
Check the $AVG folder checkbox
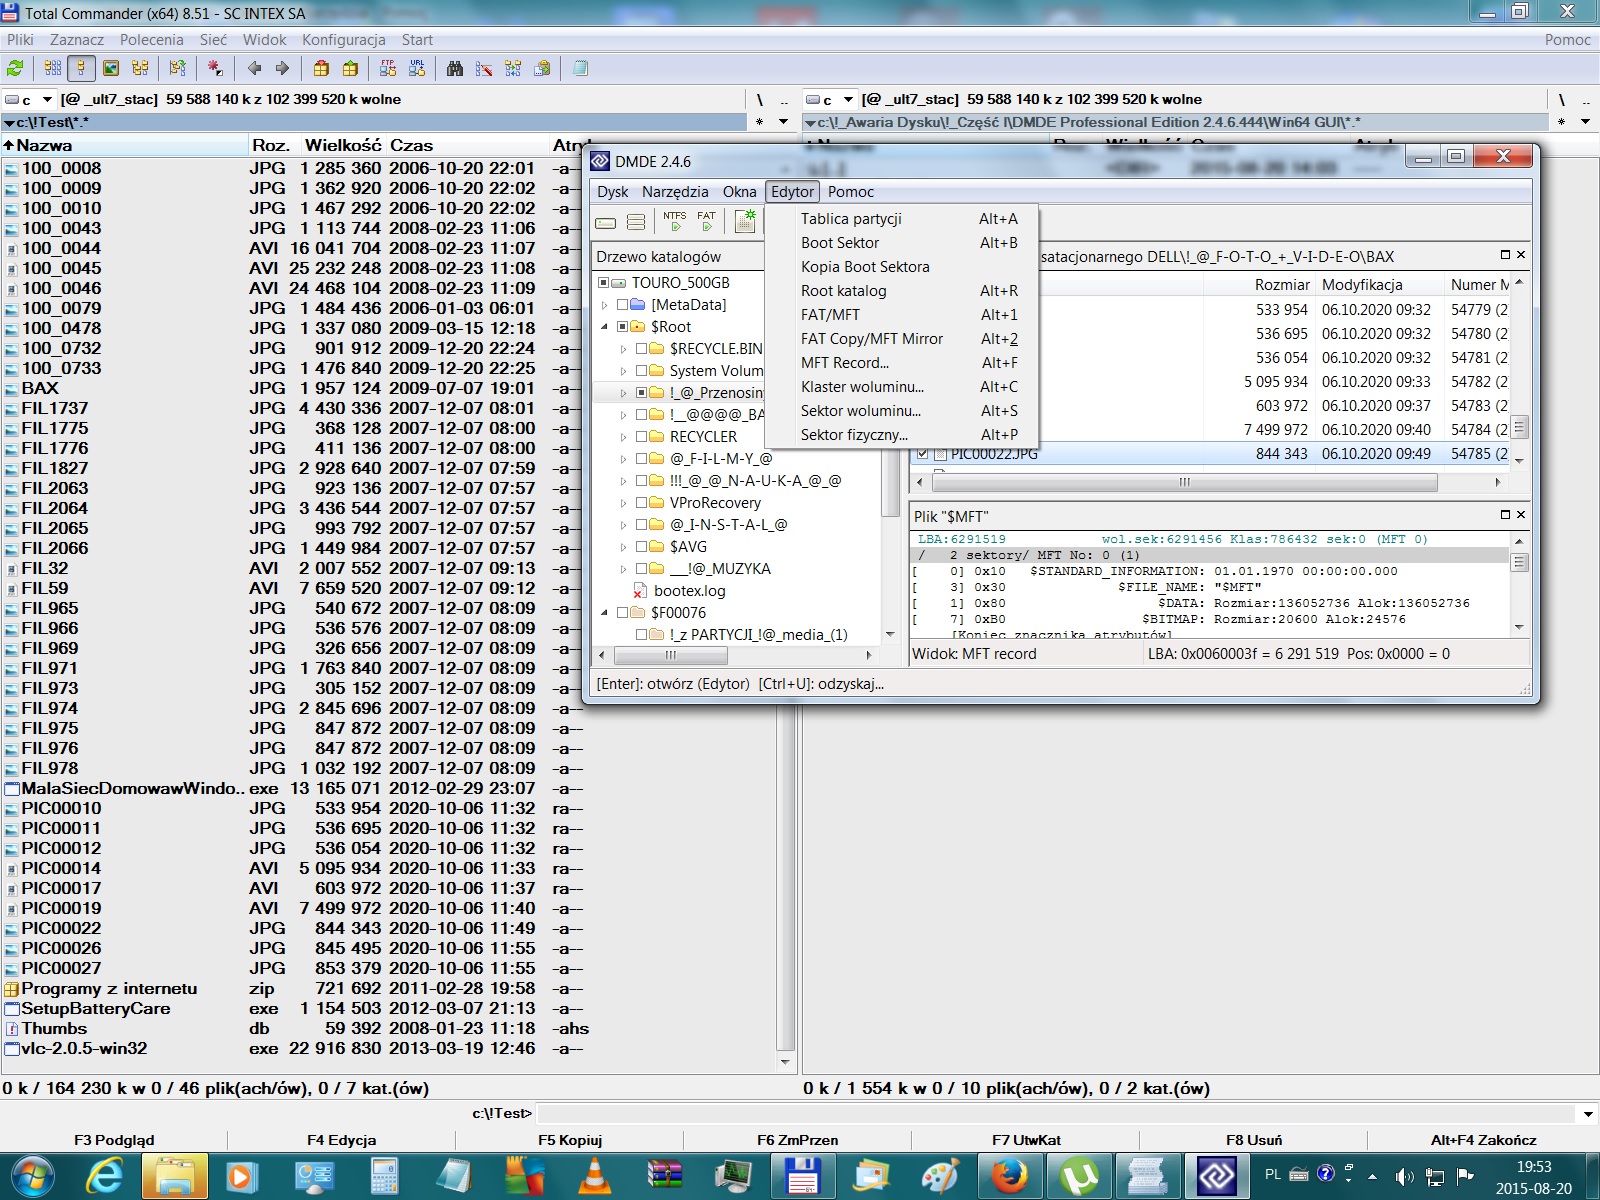642,547
